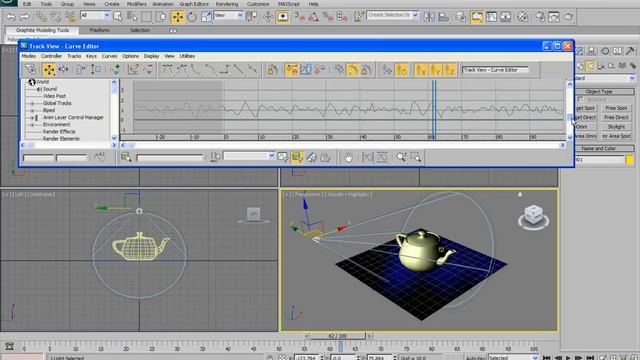The image size is (640, 360).
Task: Activate the Select and Rotate tool
Action: pos(192,17)
